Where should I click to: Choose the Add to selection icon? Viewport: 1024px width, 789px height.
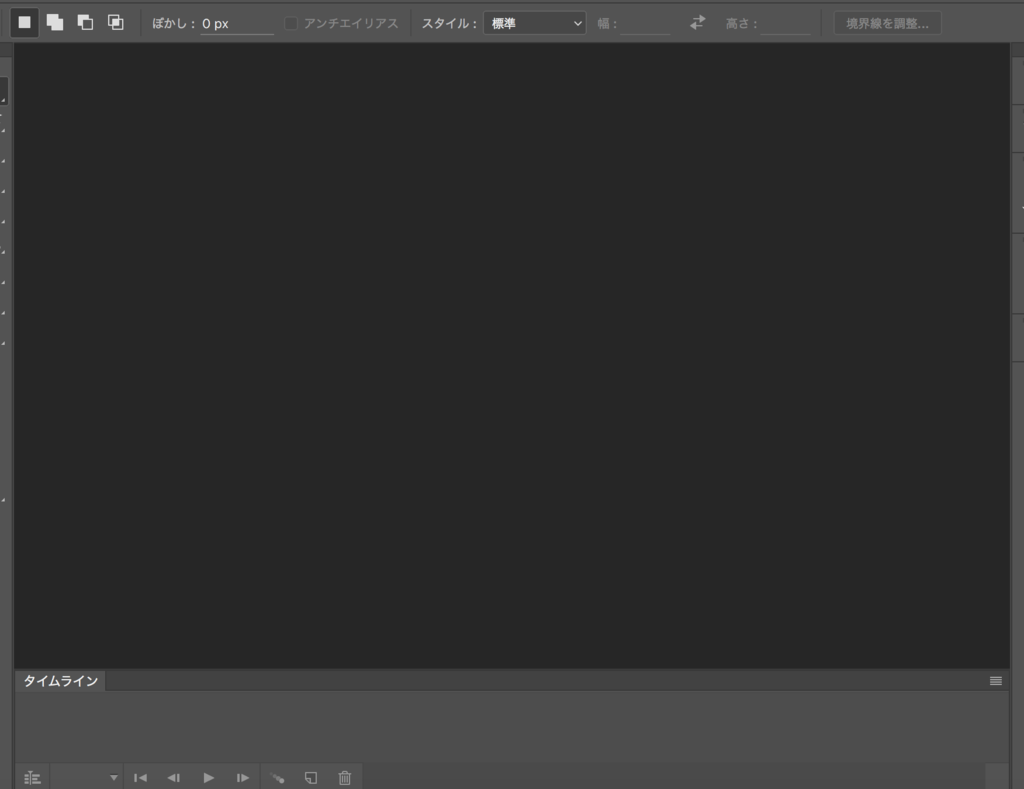tap(55, 23)
